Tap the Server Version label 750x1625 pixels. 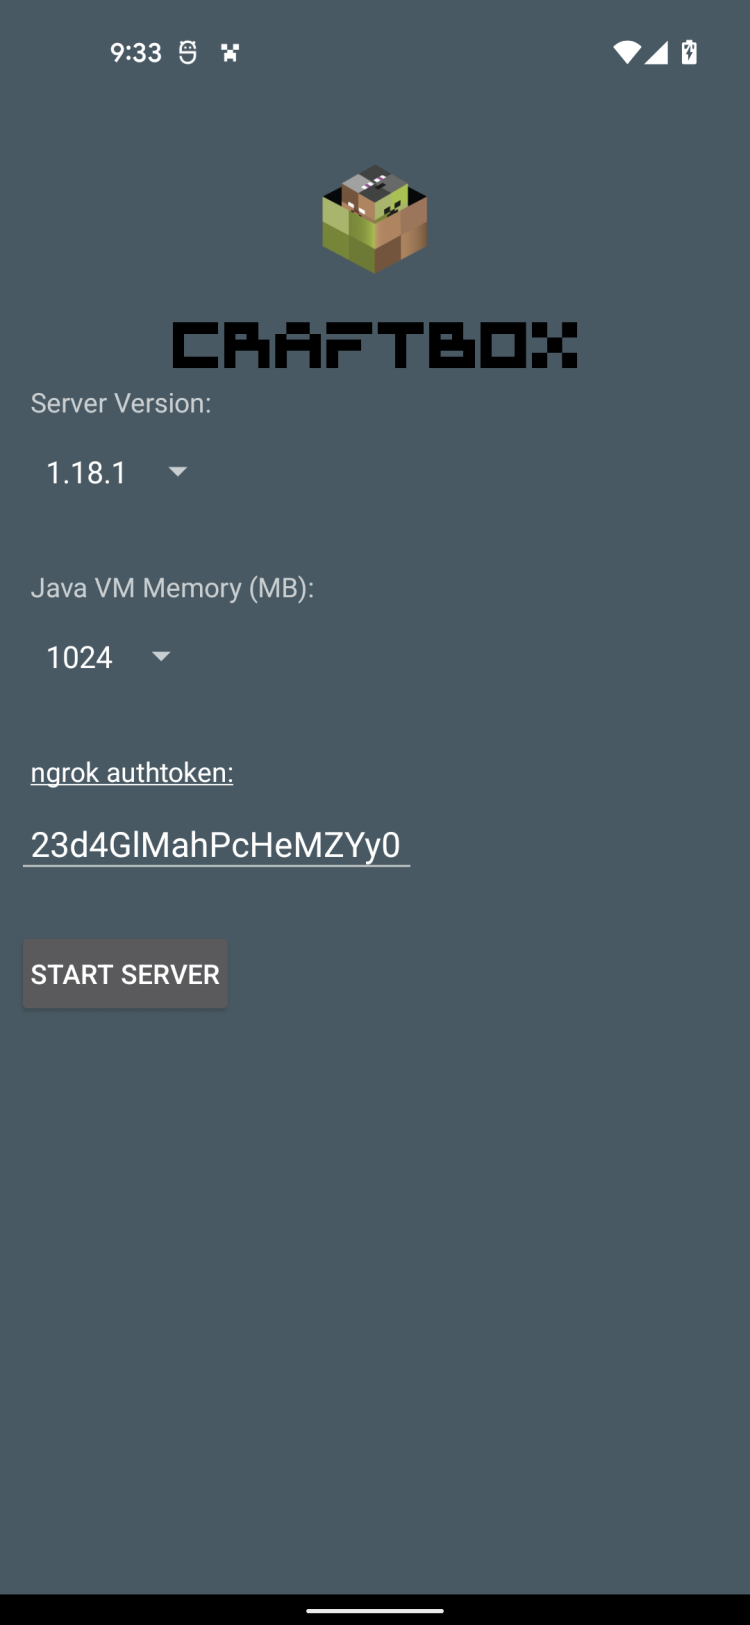coord(121,404)
